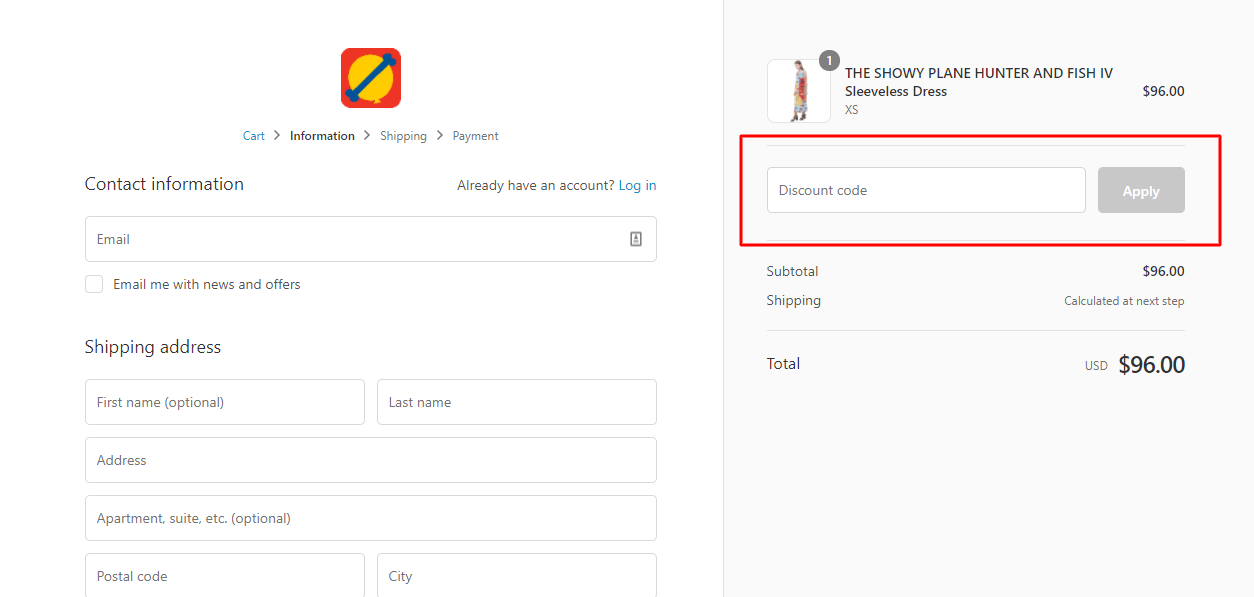1254x597 pixels.
Task: Click the contact card icon in Email field
Action: (x=636, y=239)
